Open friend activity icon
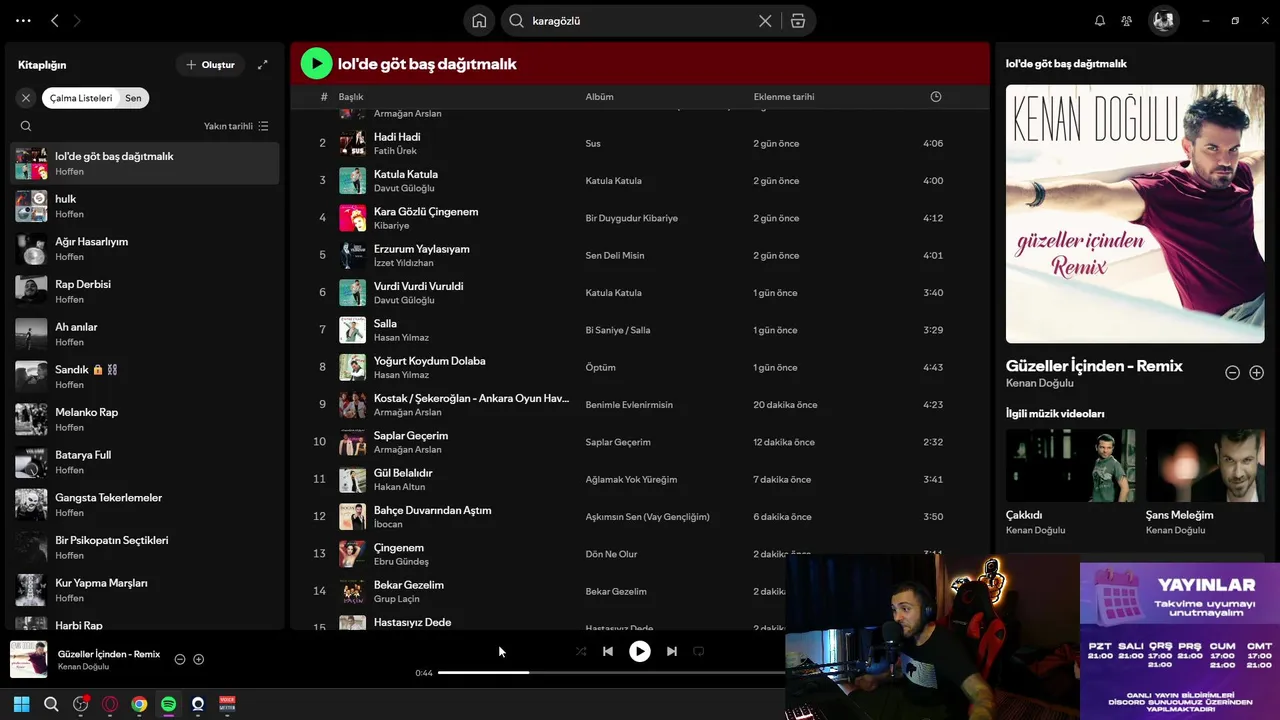Viewport: 1280px width, 720px height. click(x=1127, y=21)
